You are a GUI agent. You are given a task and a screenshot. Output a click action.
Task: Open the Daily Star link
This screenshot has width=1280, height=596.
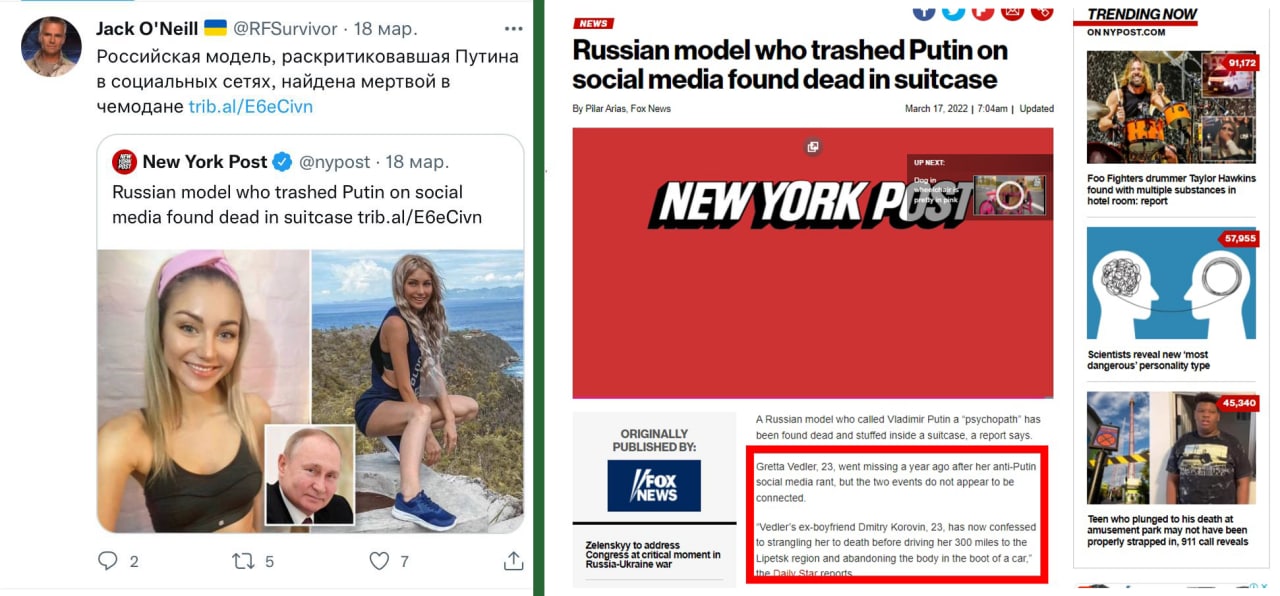point(796,573)
